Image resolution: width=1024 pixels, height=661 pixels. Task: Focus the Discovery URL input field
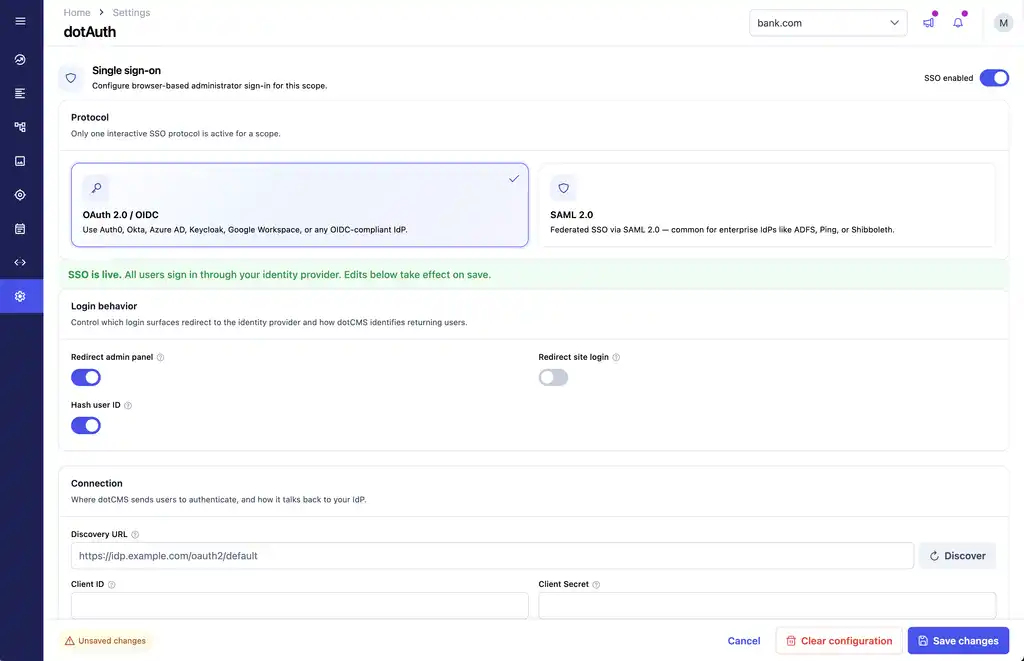coord(492,556)
